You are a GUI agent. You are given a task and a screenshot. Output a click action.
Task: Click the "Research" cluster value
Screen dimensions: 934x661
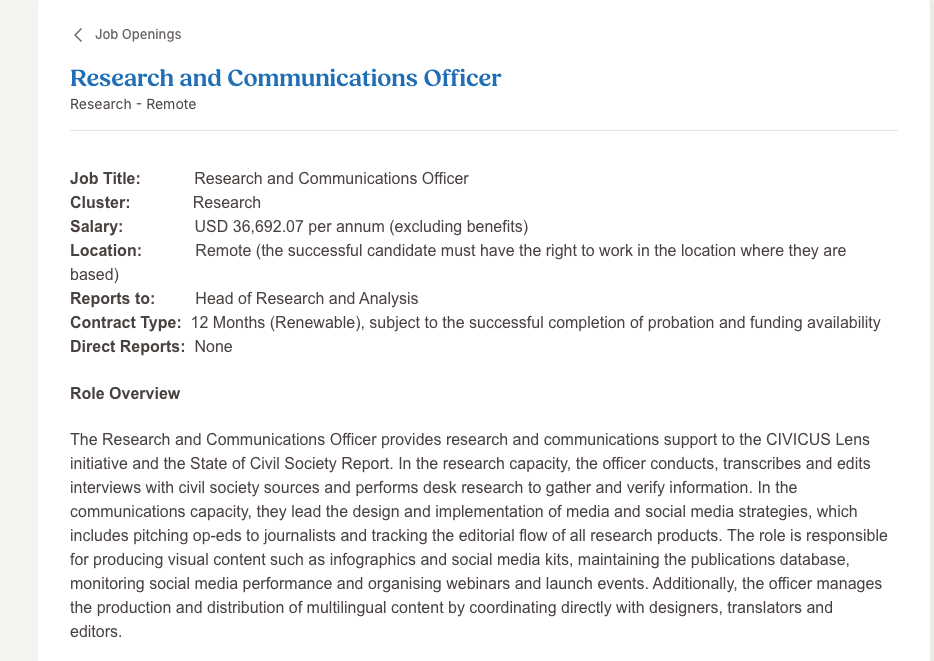pos(227,203)
